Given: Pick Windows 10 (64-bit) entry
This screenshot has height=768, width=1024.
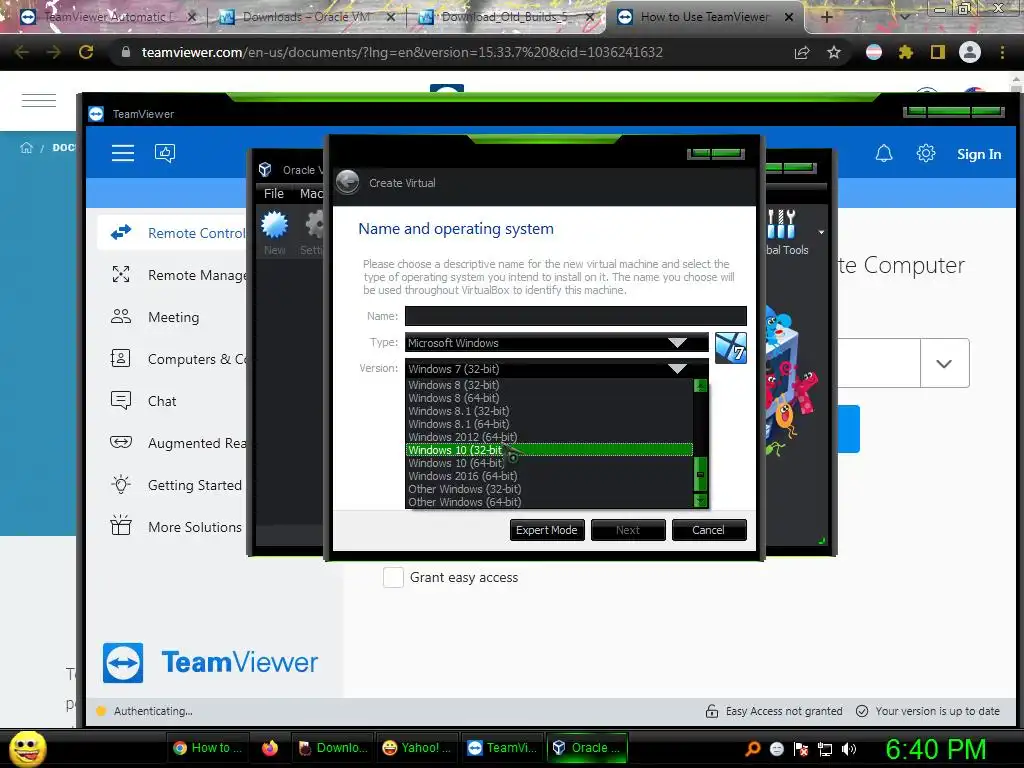Looking at the screenshot, I should point(549,463).
